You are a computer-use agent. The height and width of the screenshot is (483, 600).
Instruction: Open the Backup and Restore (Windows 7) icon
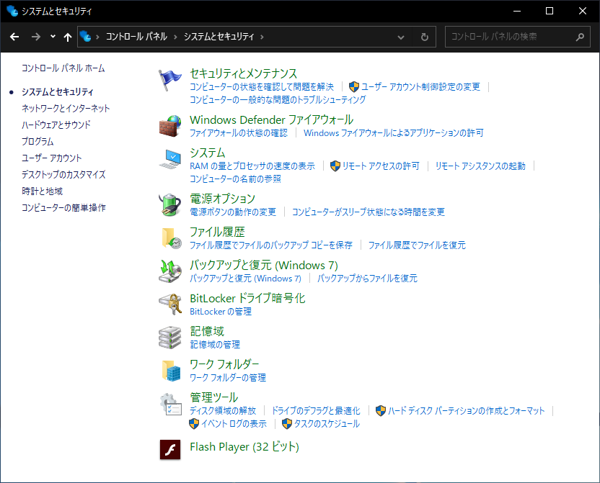click(170, 271)
